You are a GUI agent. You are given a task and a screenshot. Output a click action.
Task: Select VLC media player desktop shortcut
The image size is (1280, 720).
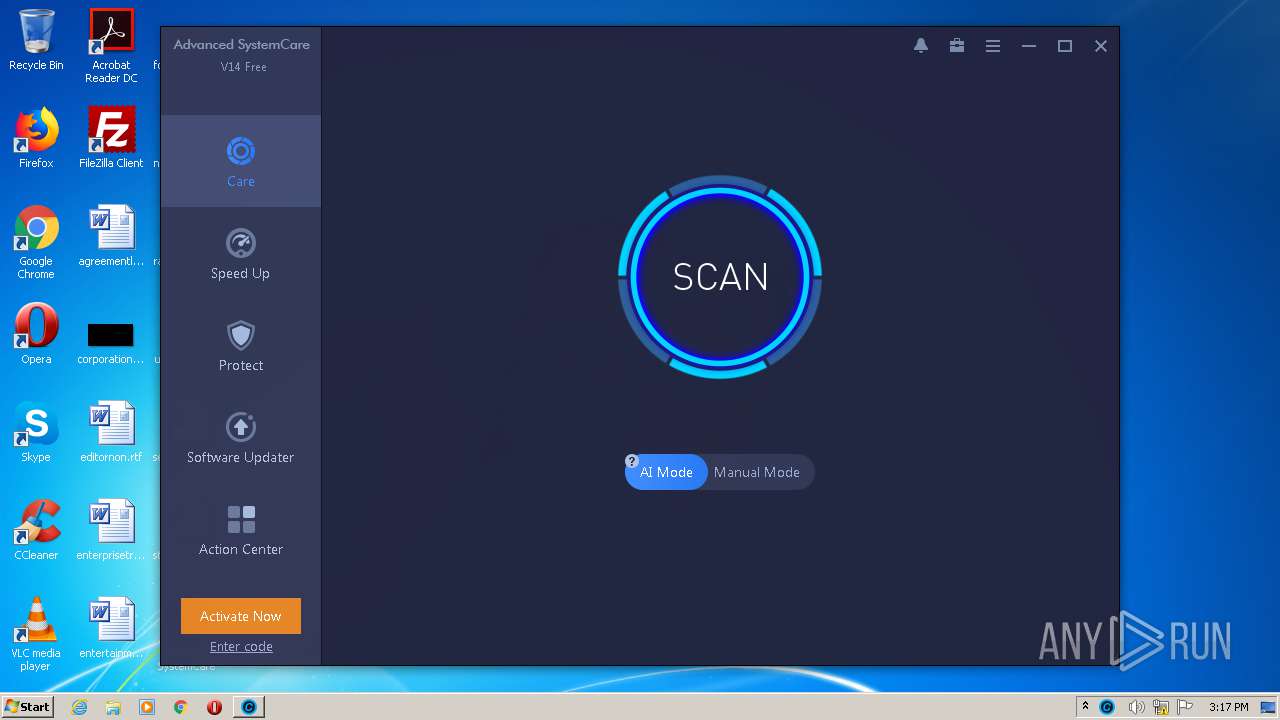pyautogui.click(x=36, y=634)
